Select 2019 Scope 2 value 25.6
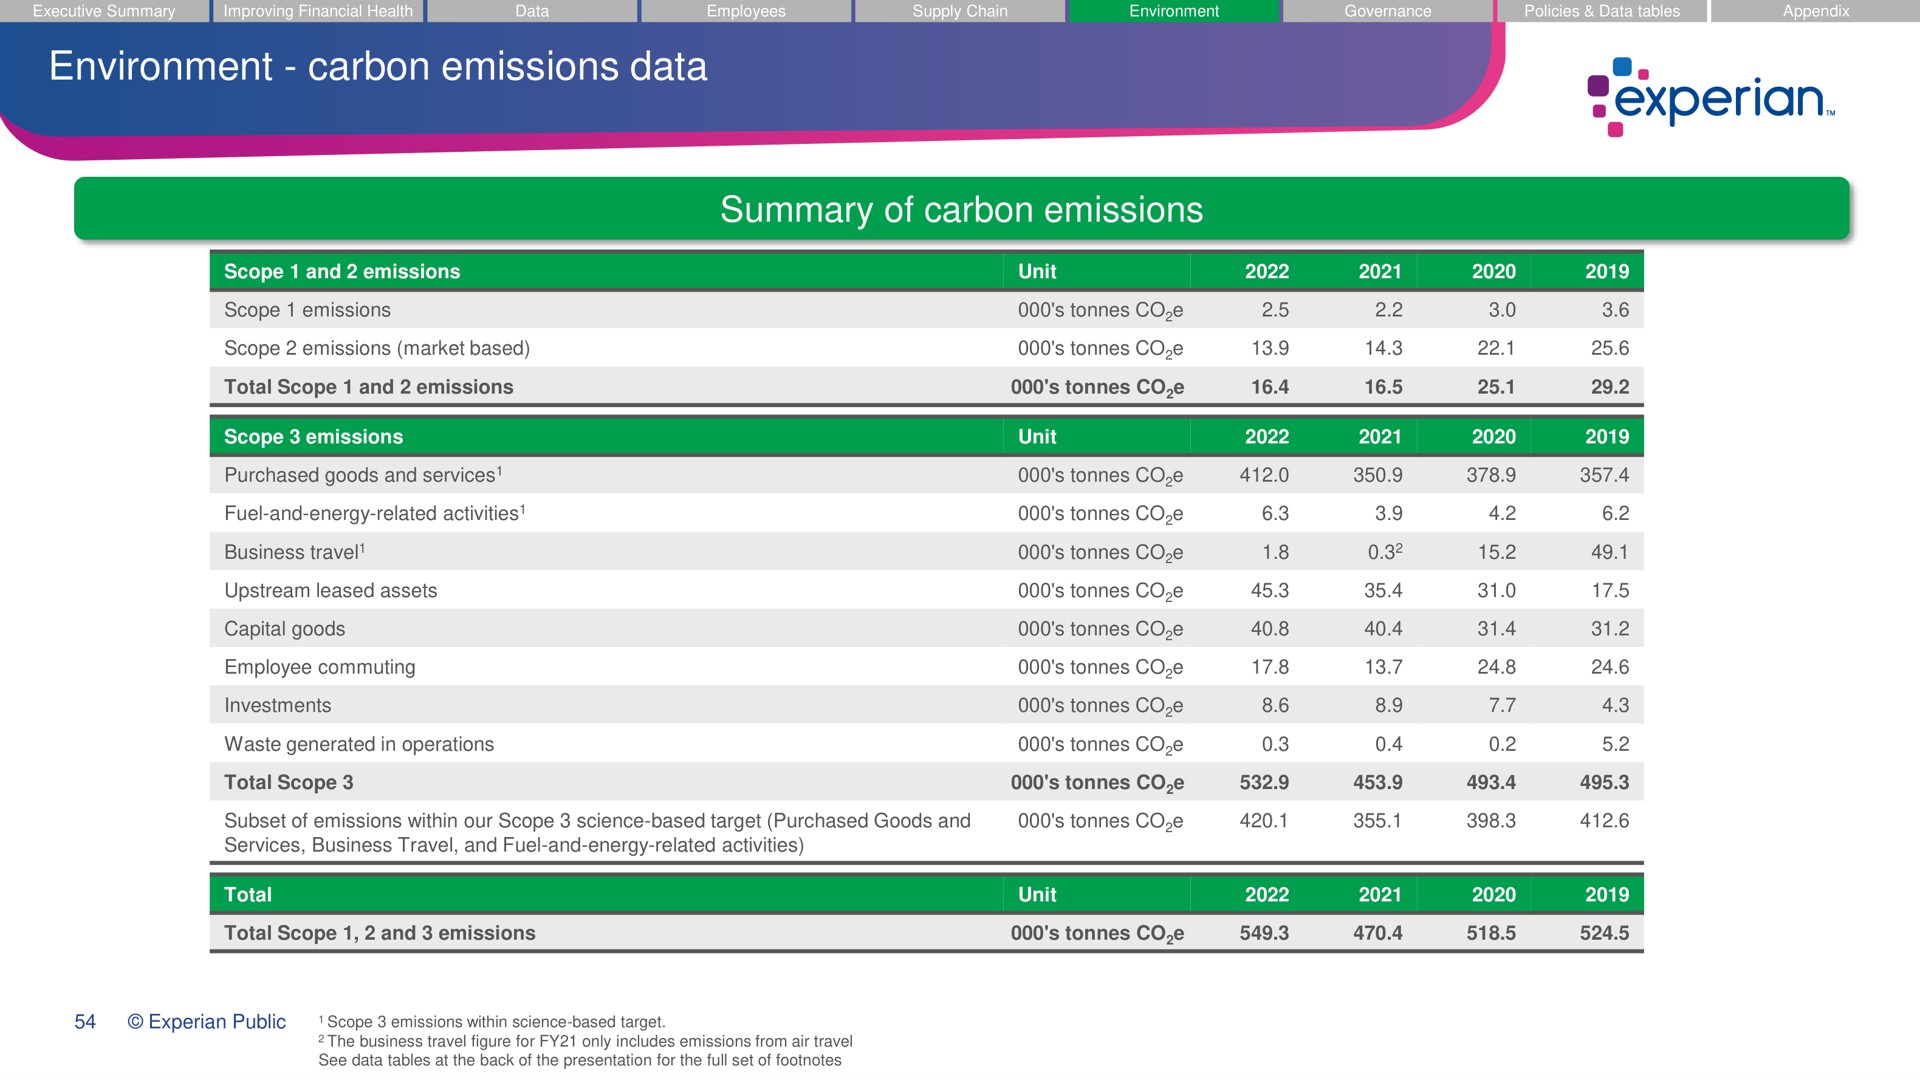Viewport: 1920px width, 1080px height. click(1610, 348)
